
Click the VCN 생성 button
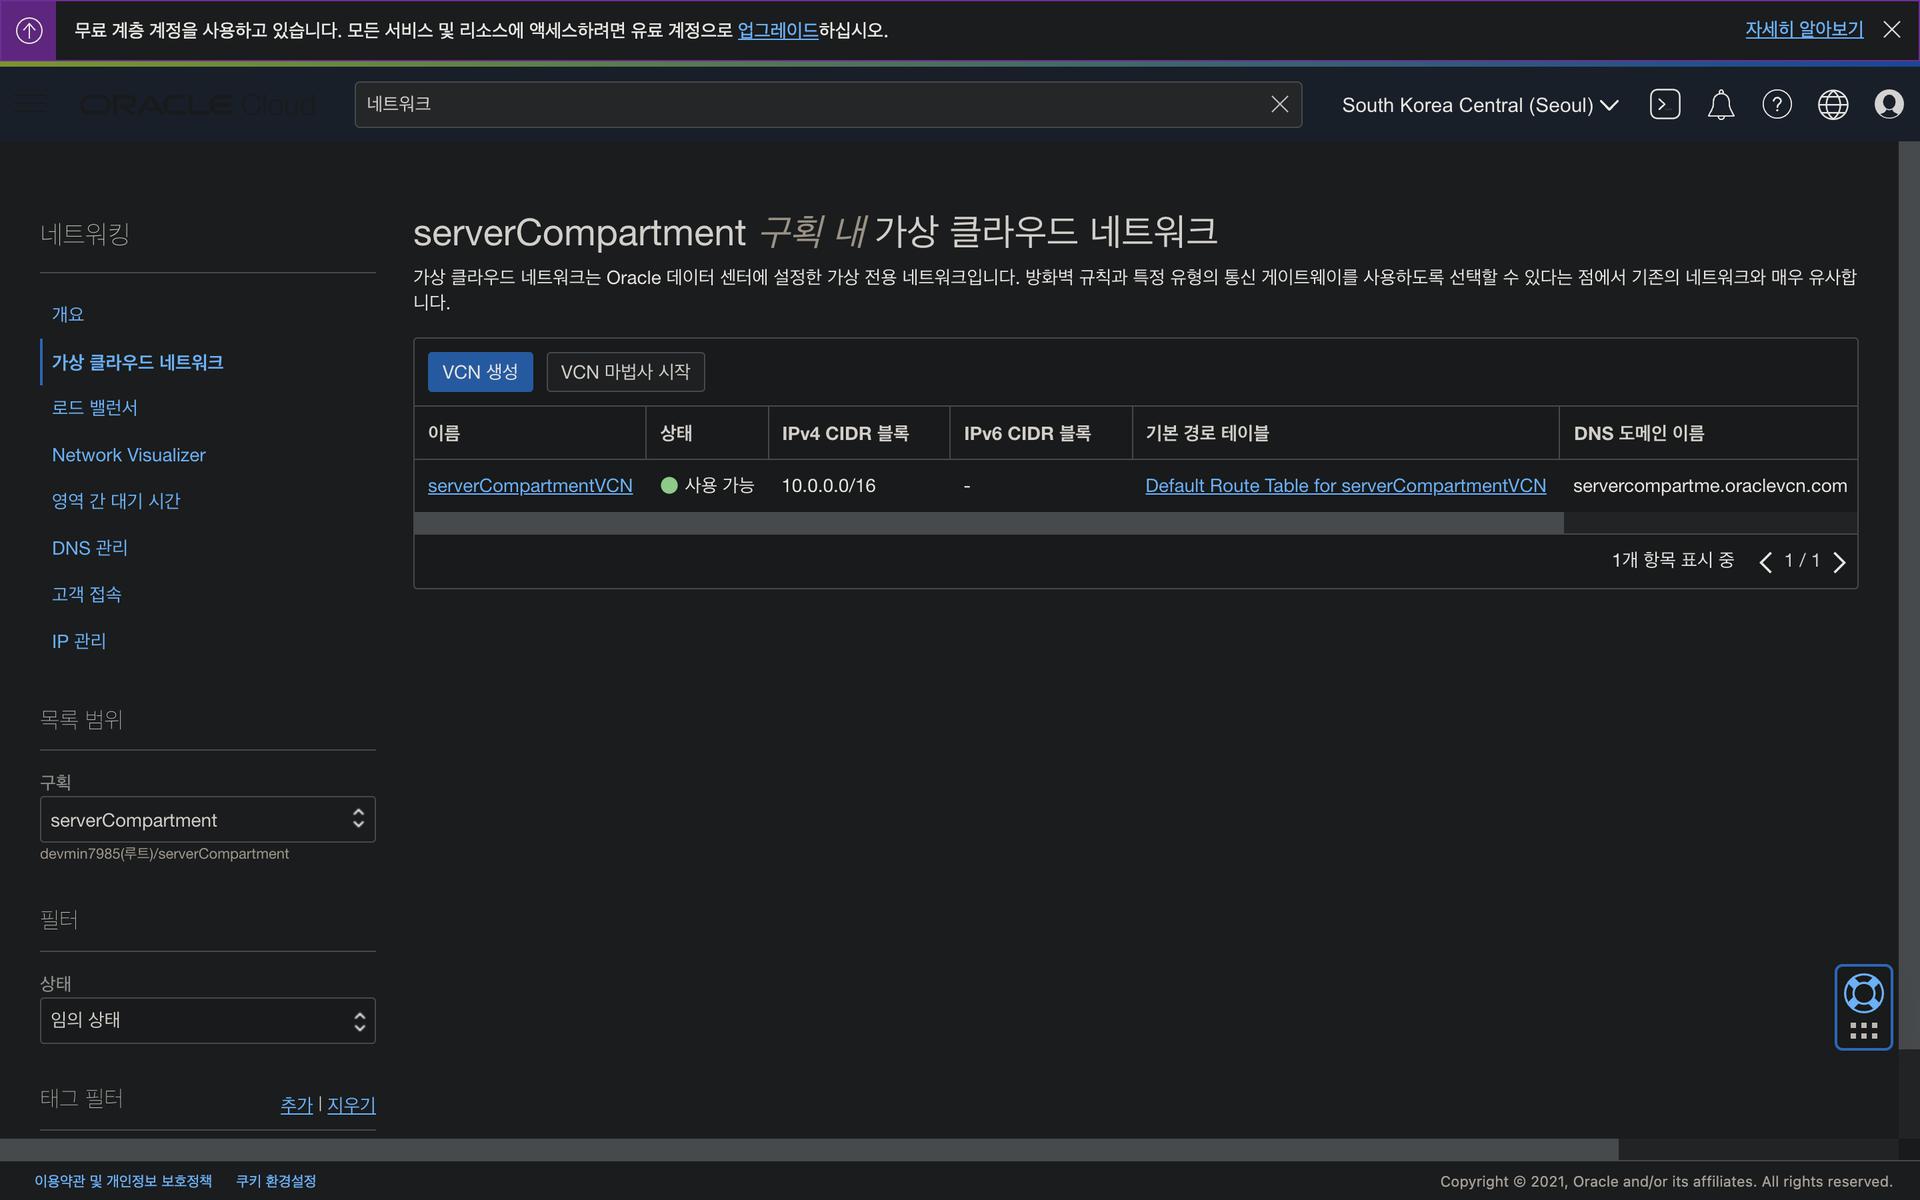tap(480, 372)
